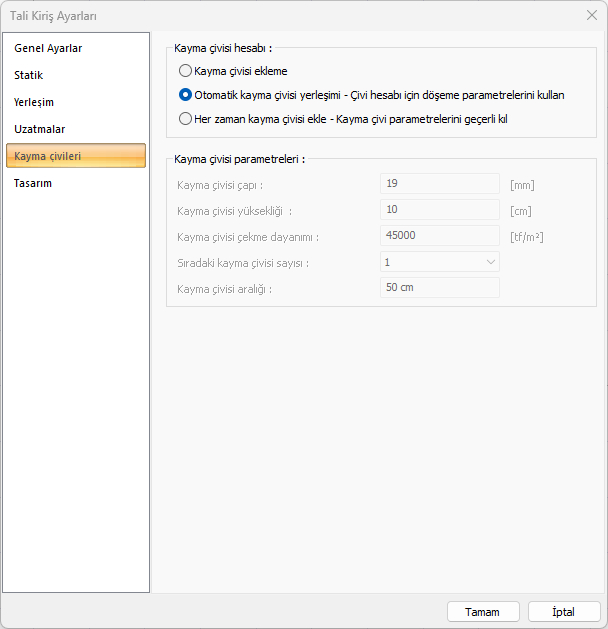This screenshot has height=629, width=608.
Task: Open the Uzatmalar settings page
Action: (x=40, y=129)
